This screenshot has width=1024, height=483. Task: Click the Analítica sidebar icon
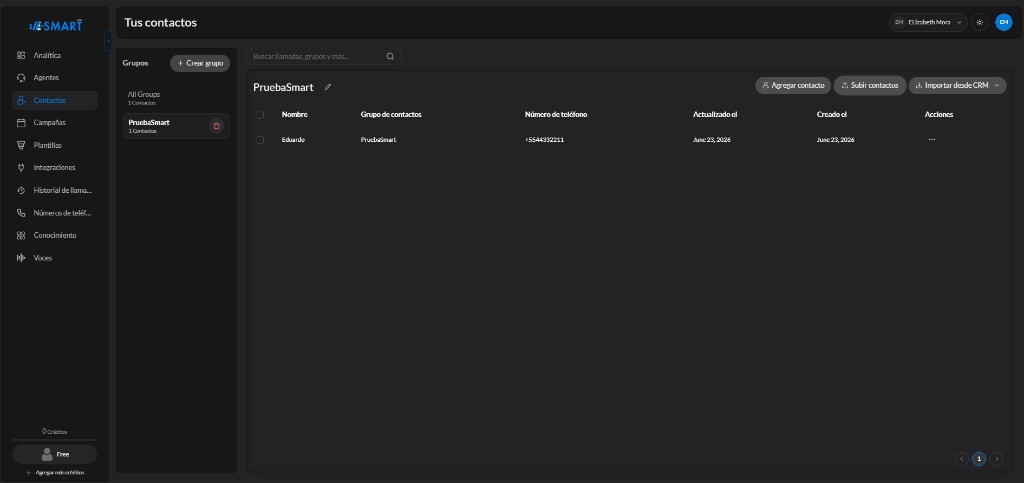[x=21, y=55]
